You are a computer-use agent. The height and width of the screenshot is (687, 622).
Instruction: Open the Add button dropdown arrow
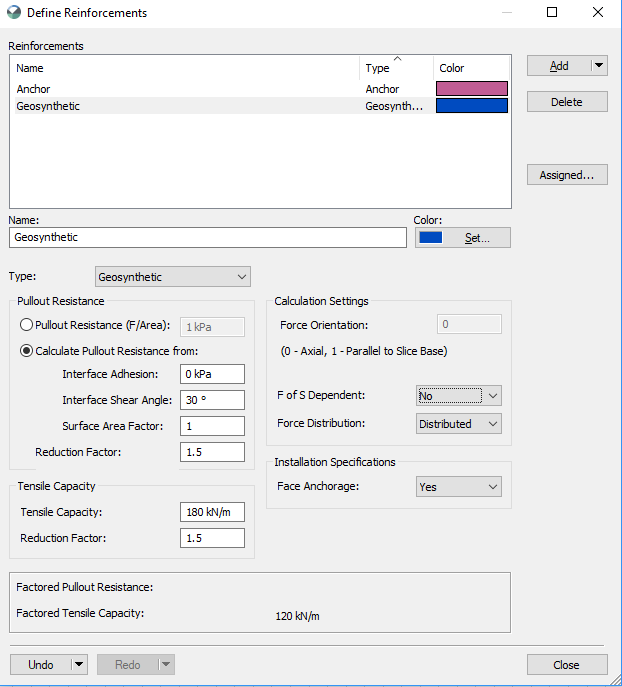pos(599,66)
